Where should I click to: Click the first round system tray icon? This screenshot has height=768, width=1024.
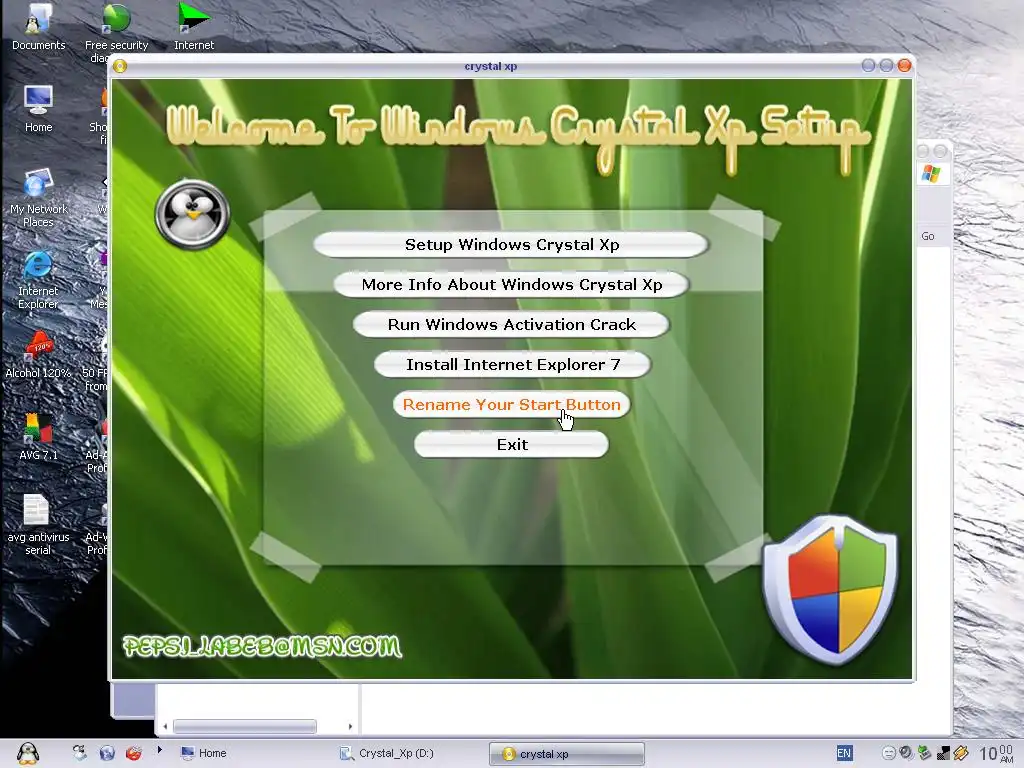point(889,753)
